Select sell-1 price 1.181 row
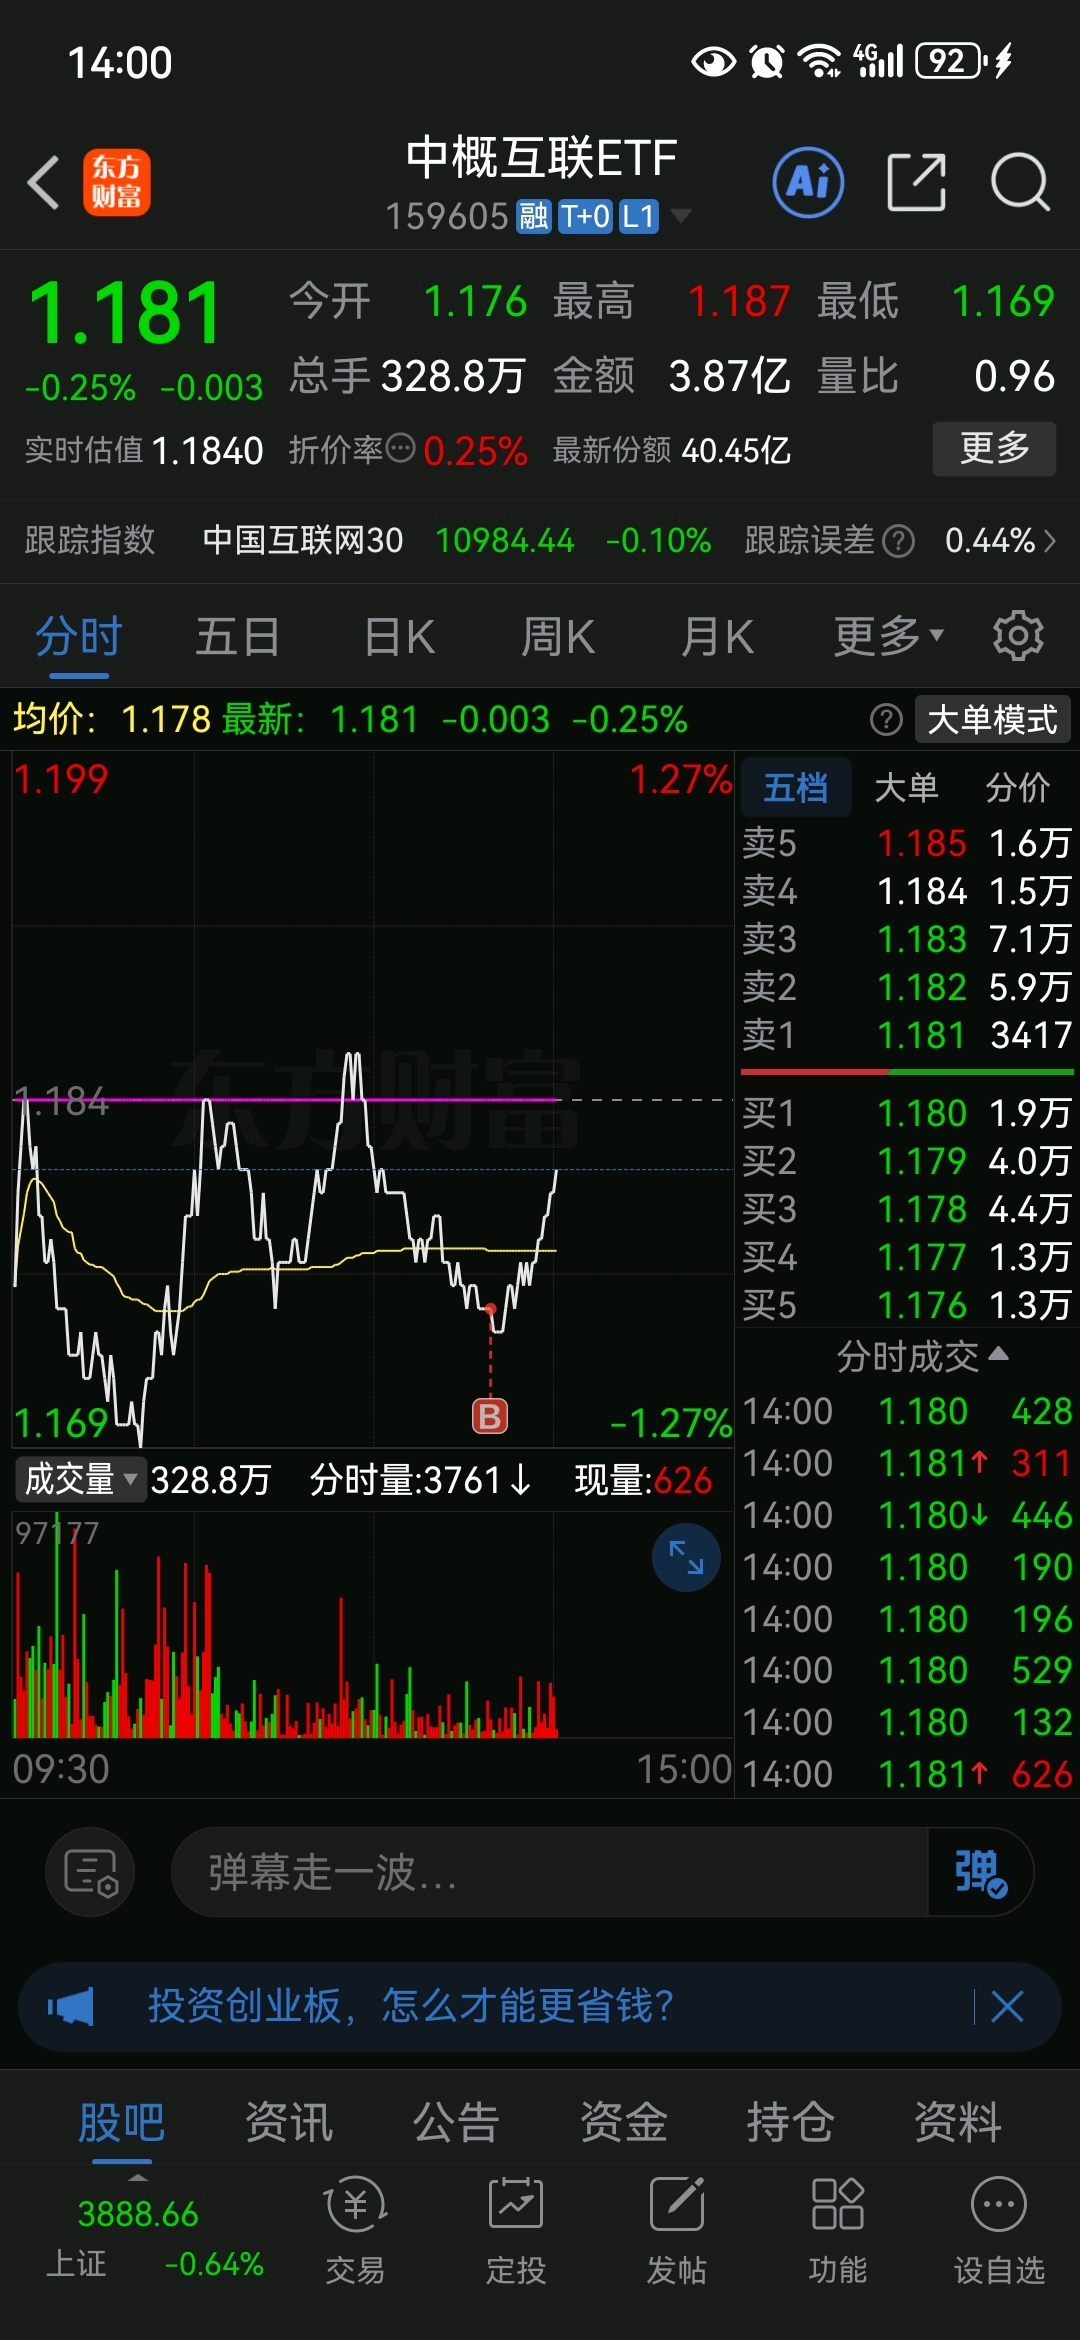The image size is (1080, 2340). pyautogui.click(x=907, y=1035)
